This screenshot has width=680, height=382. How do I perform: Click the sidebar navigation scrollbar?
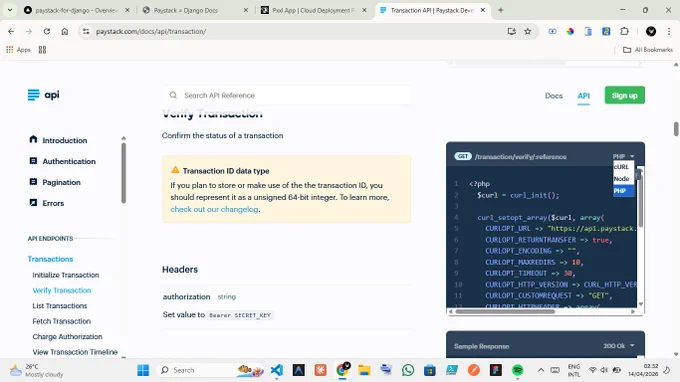click(x=124, y=173)
